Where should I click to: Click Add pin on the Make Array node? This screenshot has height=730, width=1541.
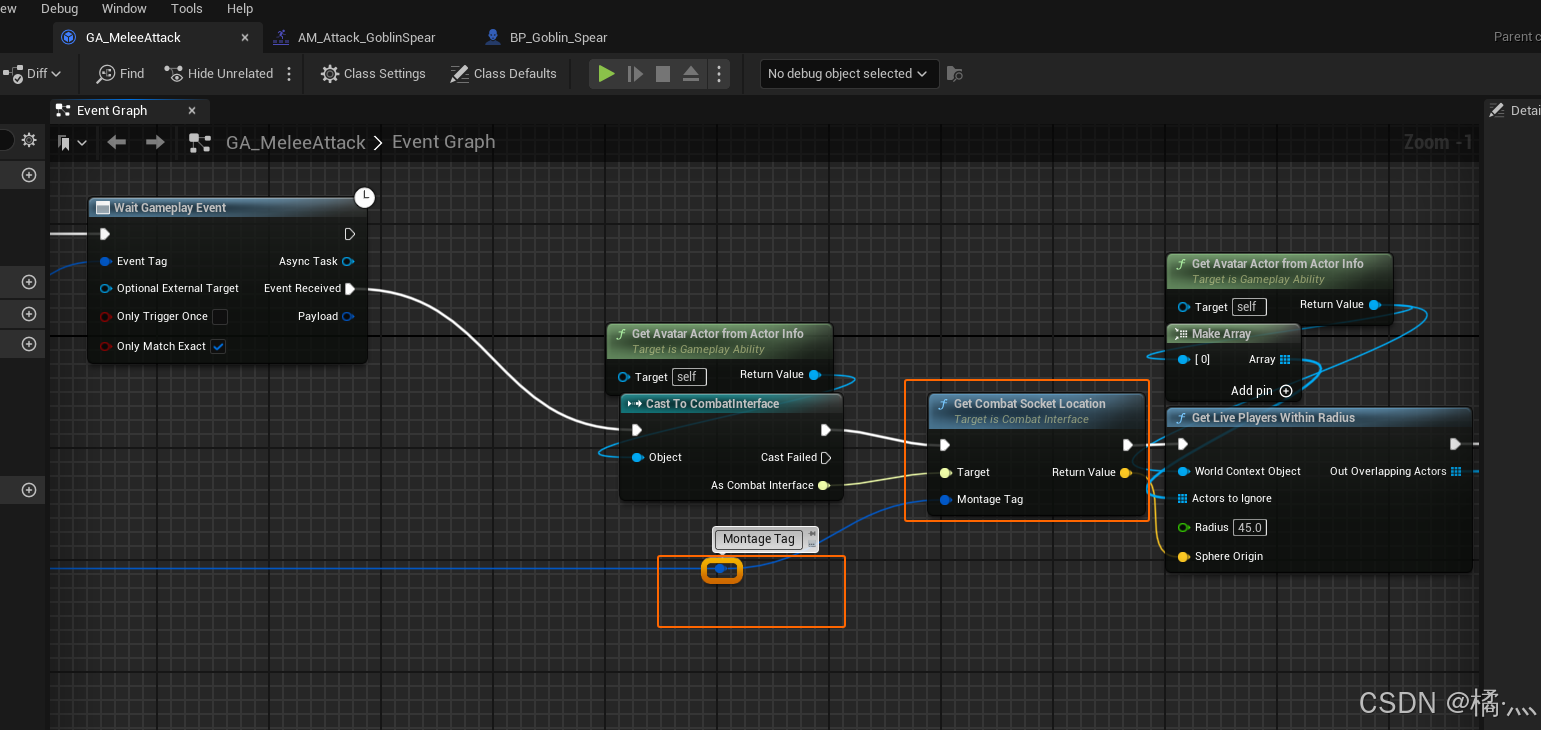point(1262,391)
